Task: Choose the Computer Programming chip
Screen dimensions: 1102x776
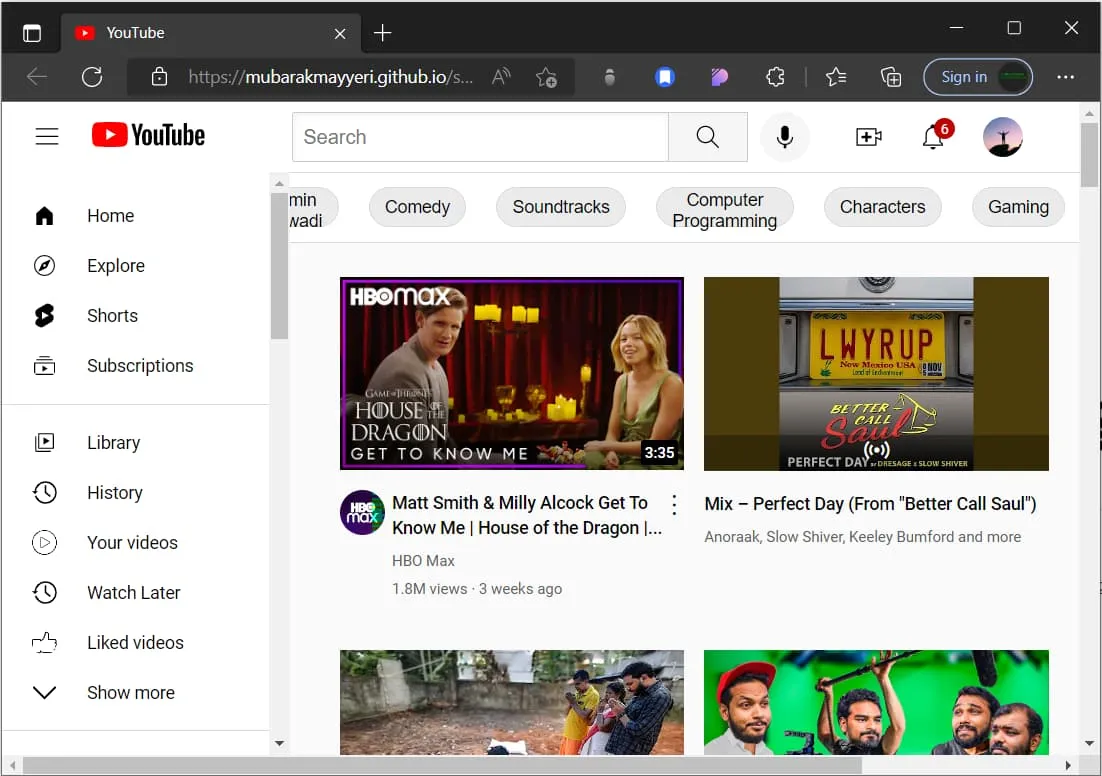Action: [724, 210]
